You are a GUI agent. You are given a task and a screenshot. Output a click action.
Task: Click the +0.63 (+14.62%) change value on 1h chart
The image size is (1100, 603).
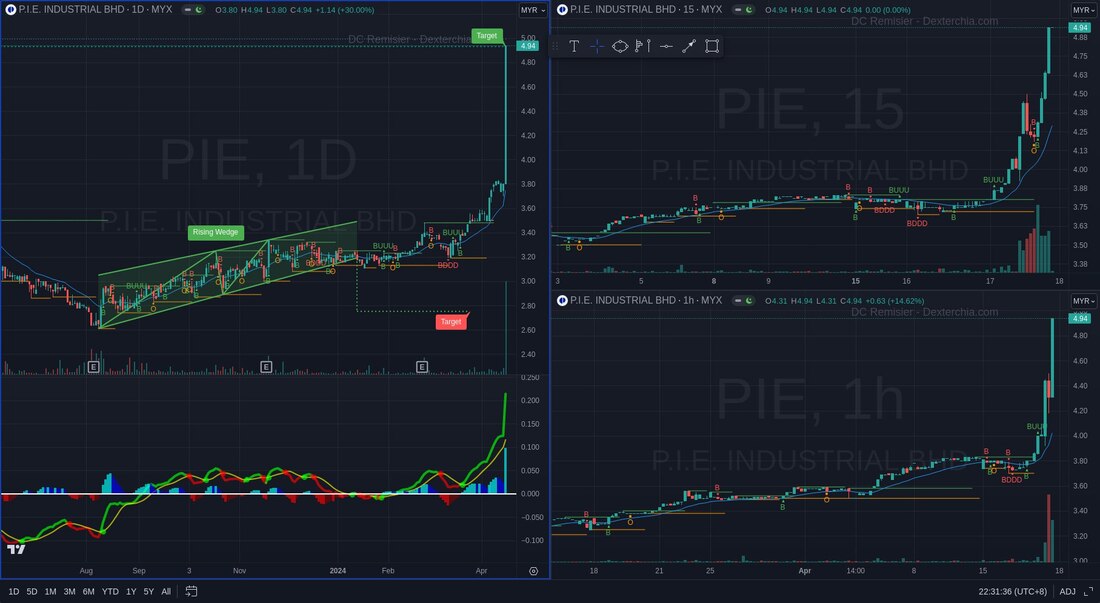(894, 301)
